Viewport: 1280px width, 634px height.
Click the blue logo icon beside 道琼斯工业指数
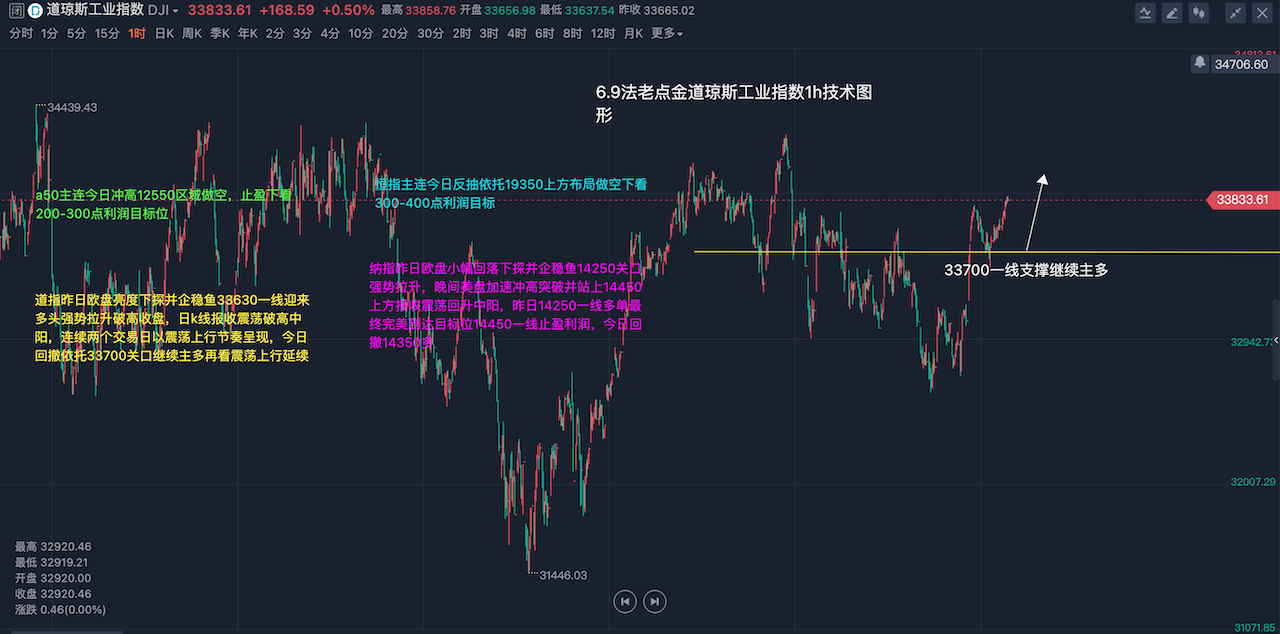coord(35,11)
